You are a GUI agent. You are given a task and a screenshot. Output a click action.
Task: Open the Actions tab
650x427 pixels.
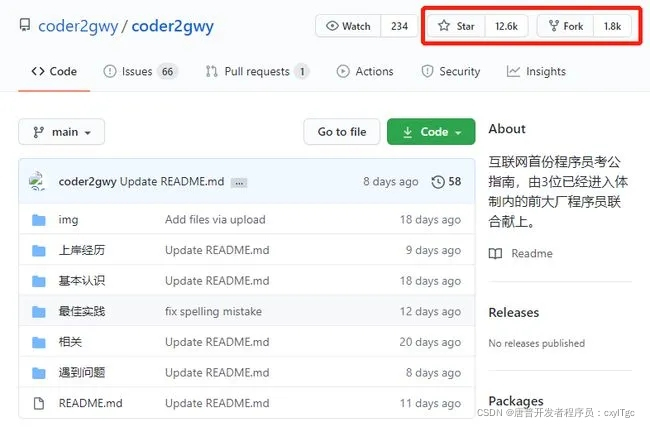click(x=365, y=71)
